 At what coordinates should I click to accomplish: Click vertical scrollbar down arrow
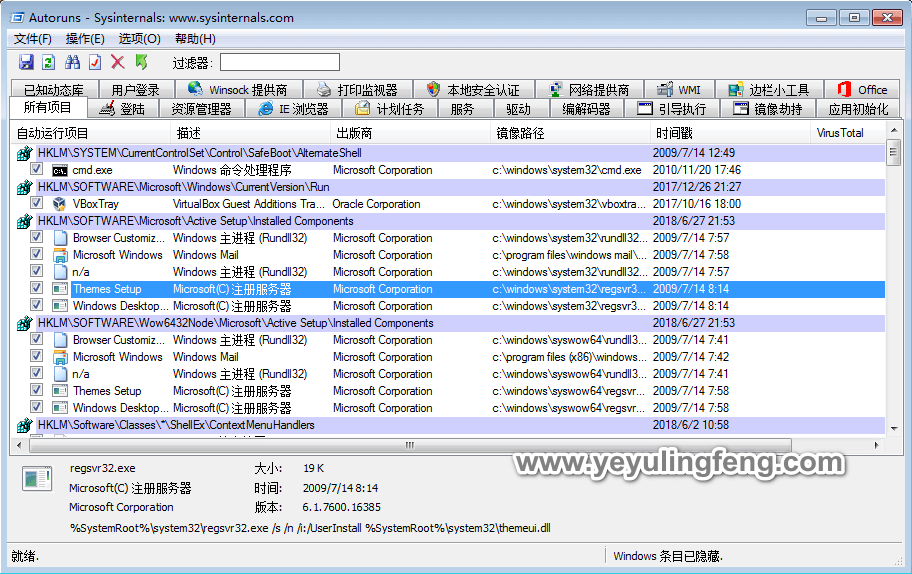click(894, 429)
